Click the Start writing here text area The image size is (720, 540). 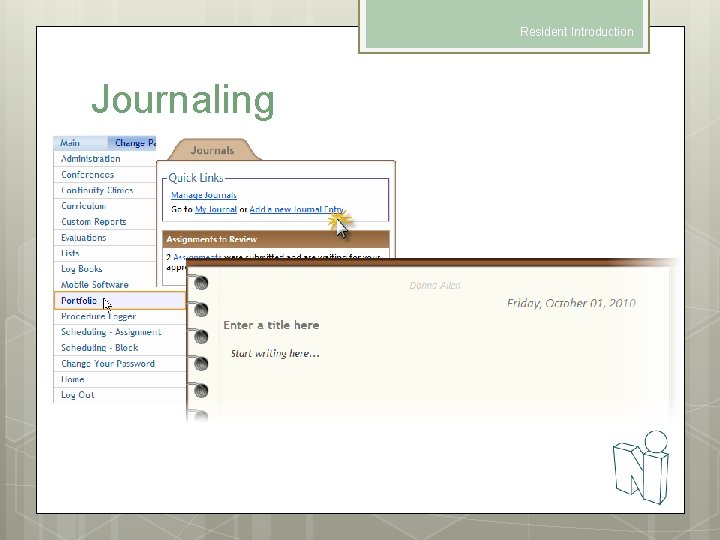(x=275, y=353)
